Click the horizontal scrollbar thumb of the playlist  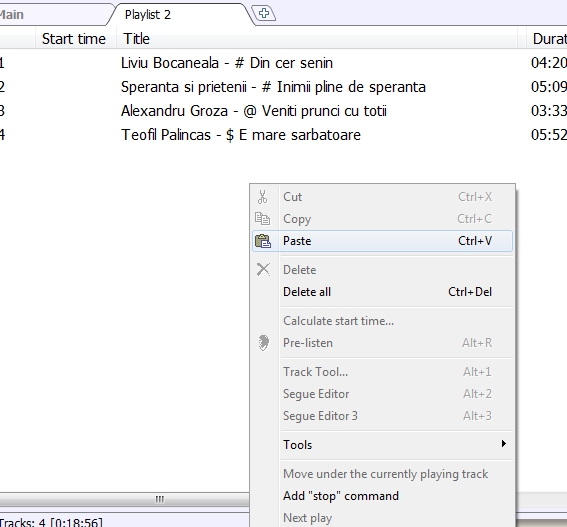tap(124, 499)
